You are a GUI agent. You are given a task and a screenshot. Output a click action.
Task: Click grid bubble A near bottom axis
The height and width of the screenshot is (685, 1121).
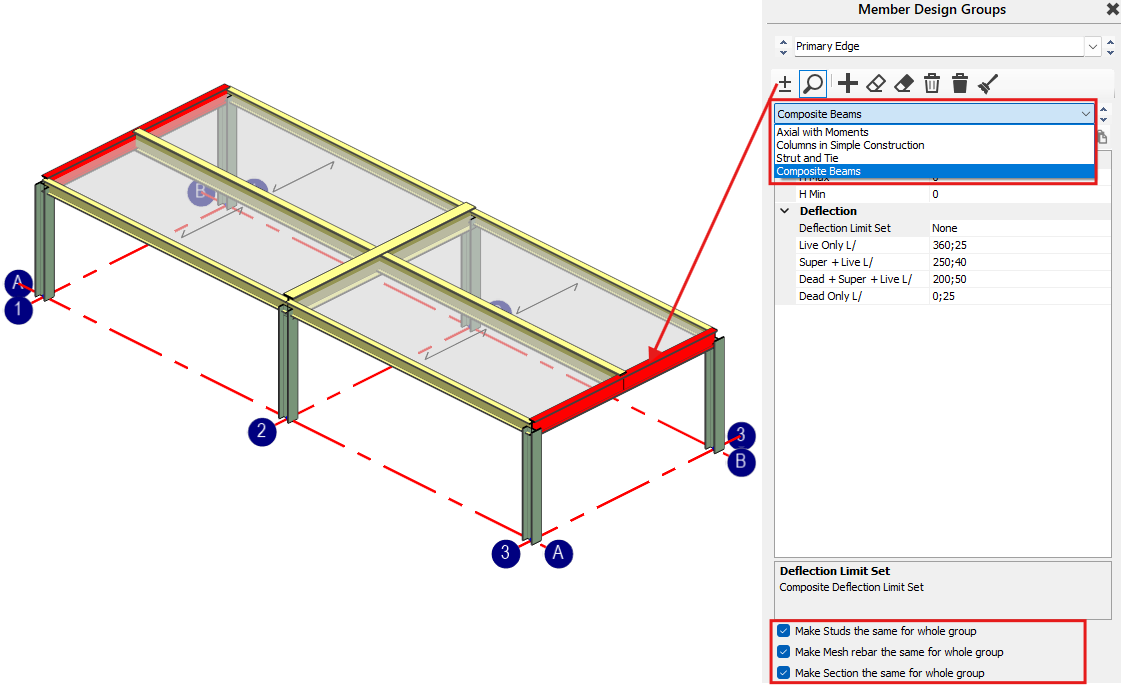558,553
